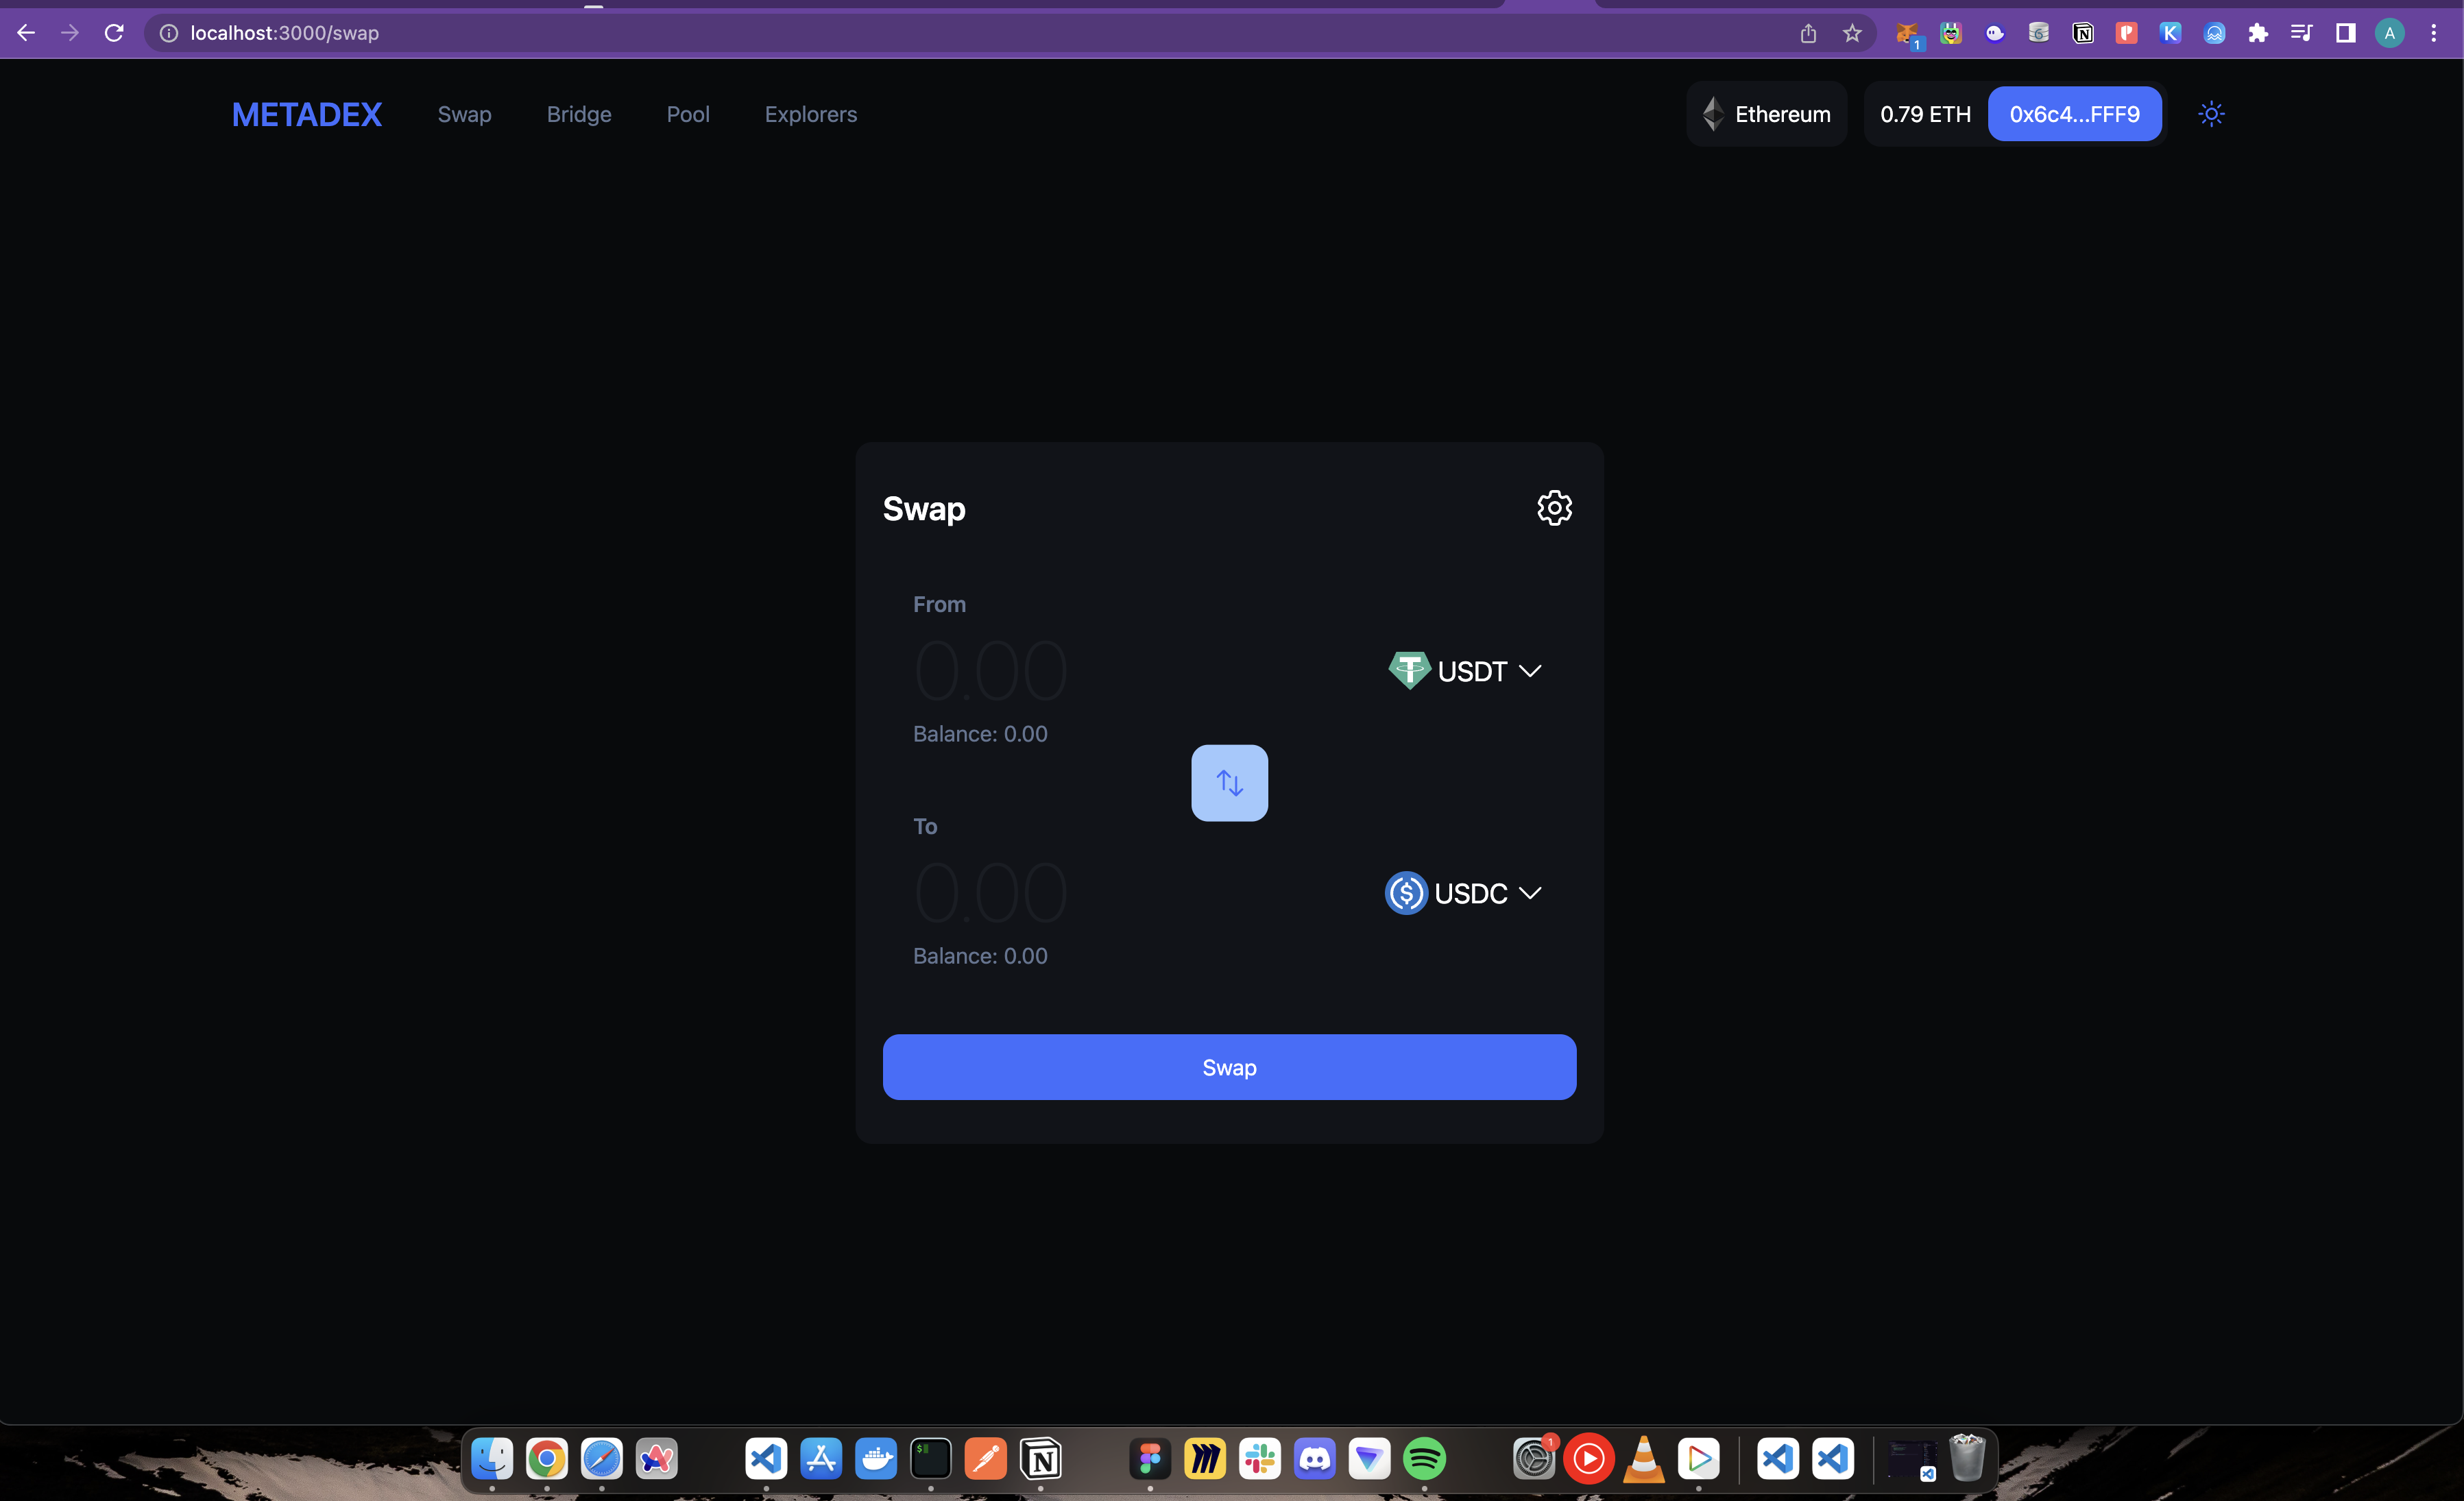Open Spotify from the dock
The height and width of the screenshot is (1501, 2464).
[1424, 1459]
